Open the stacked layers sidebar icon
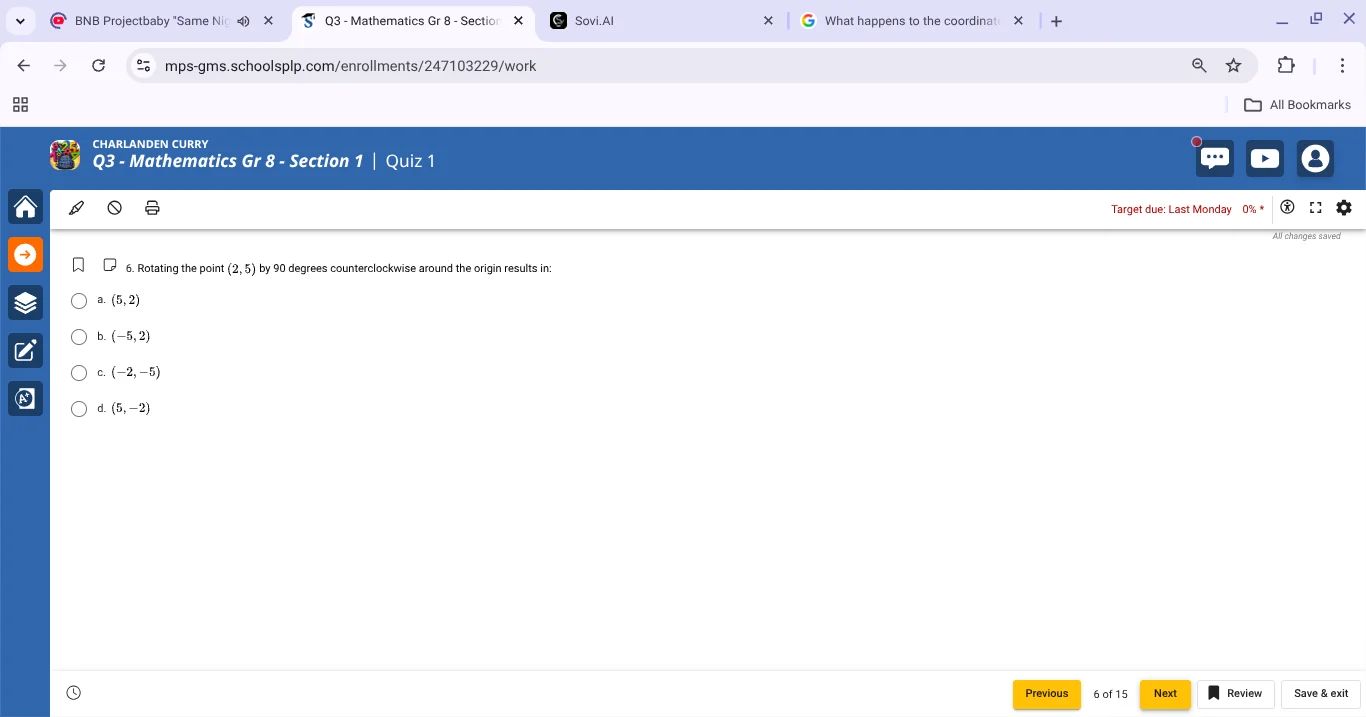The width and height of the screenshot is (1366, 717). (x=26, y=302)
